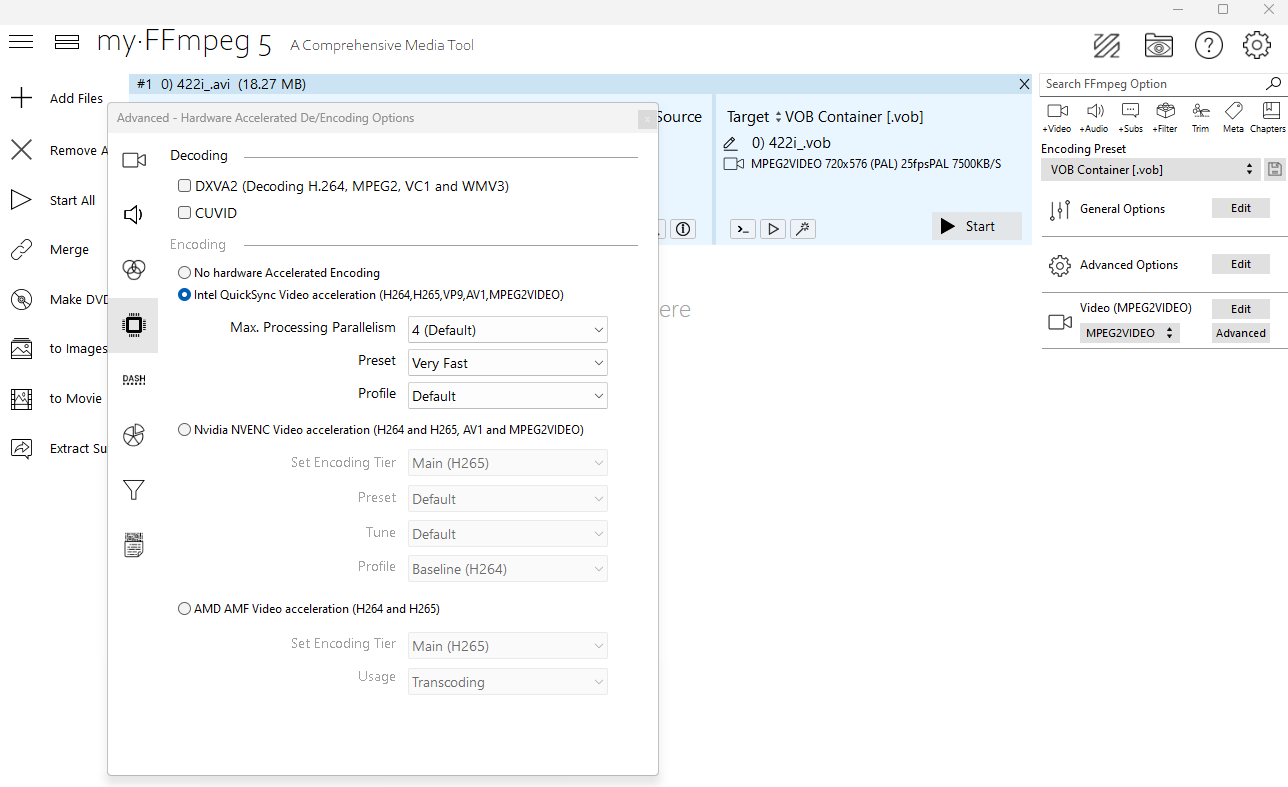The height and width of the screenshot is (787, 1288).
Task: Save the encoding preset floppy icon
Action: 1274,169
